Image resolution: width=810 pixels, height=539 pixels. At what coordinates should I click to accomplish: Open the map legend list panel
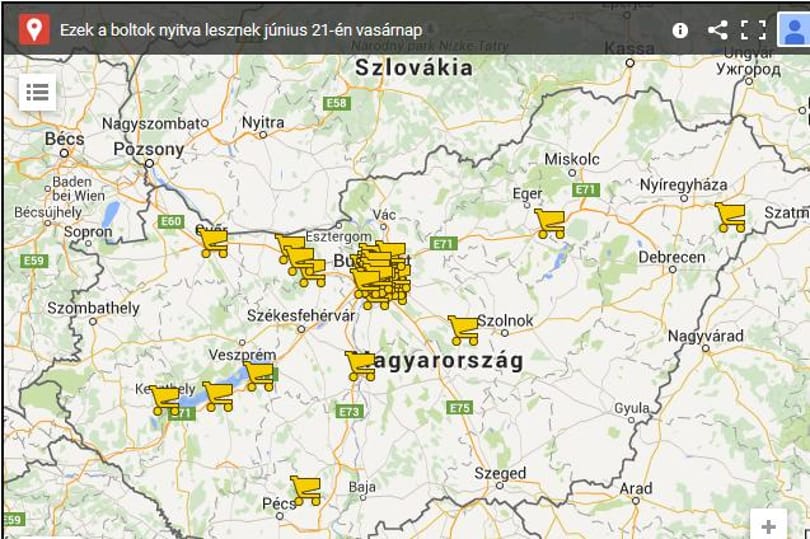pyautogui.click(x=38, y=93)
